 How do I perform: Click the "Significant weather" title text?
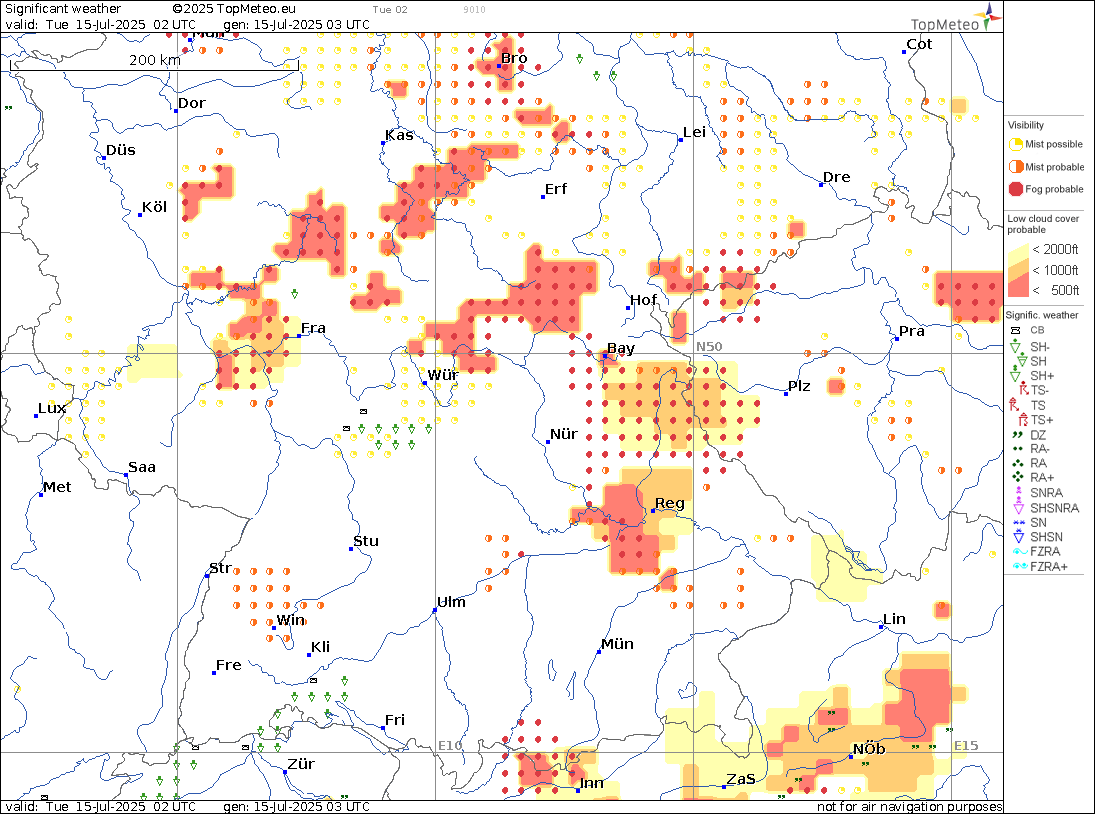63,9
